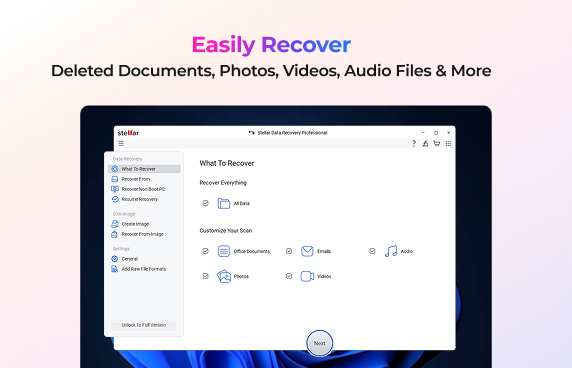This screenshot has width=572, height=368.
Task: Select What To Recover in sidebar
Action: (x=144, y=169)
